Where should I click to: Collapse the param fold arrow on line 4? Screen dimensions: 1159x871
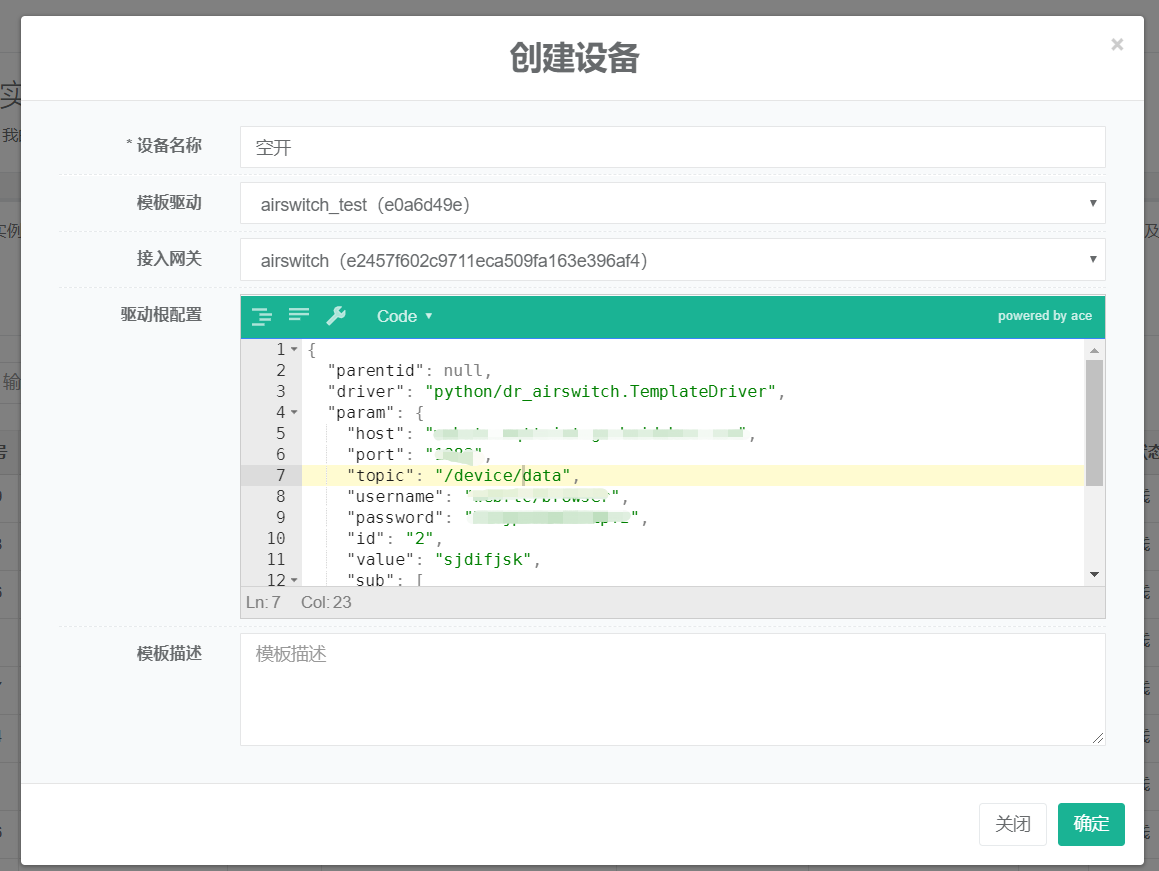click(x=294, y=412)
